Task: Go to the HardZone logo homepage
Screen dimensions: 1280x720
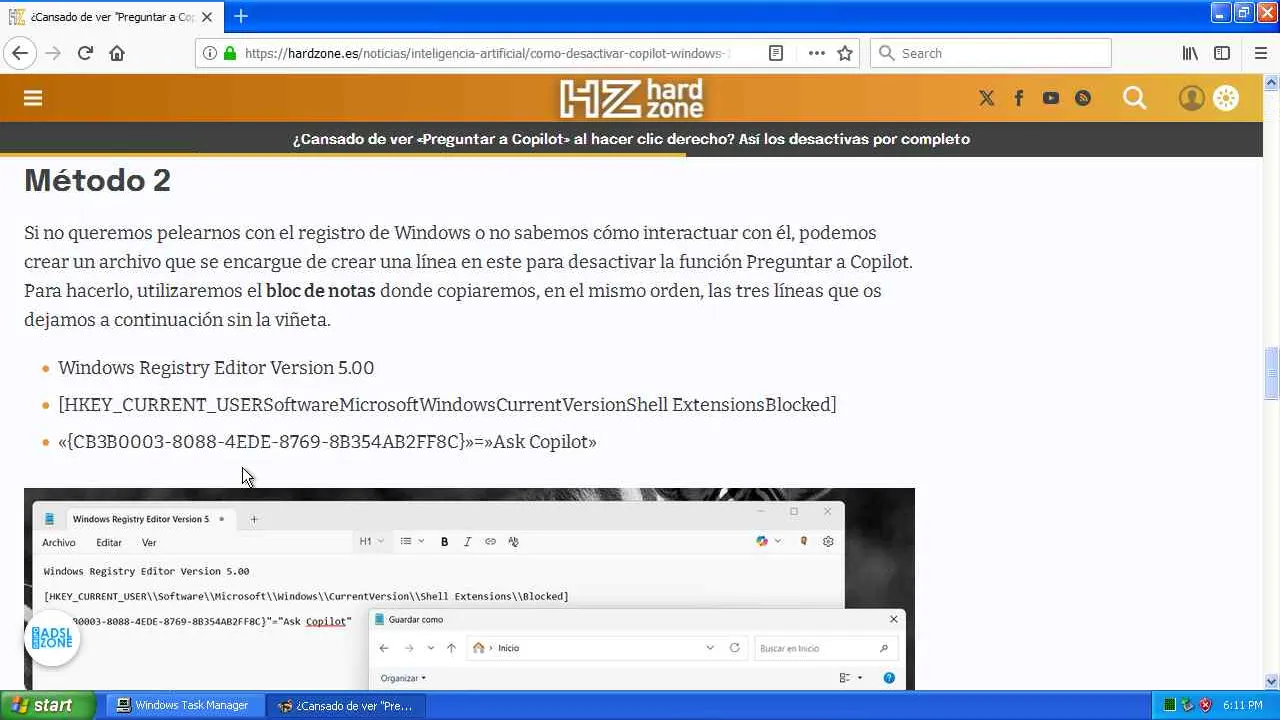Action: click(632, 98)
